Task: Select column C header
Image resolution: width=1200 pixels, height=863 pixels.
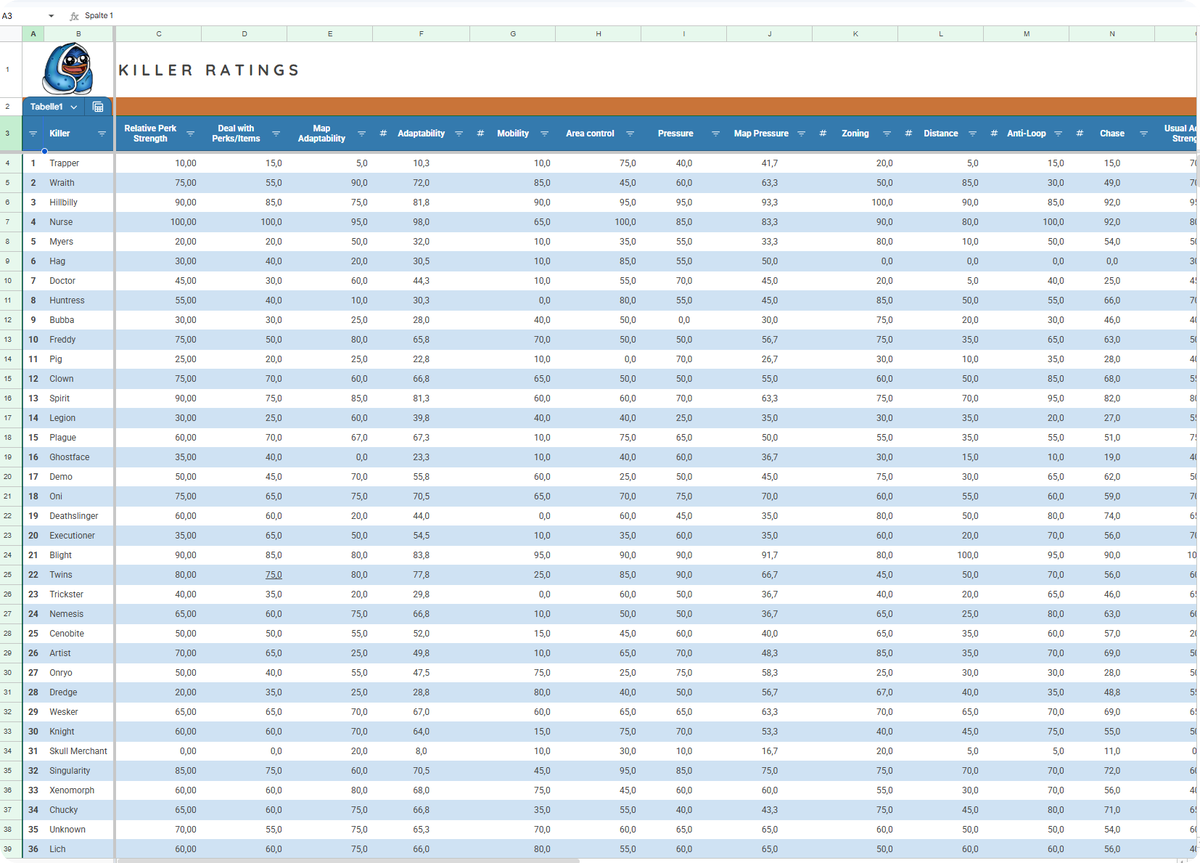Action: pos(159,34)
